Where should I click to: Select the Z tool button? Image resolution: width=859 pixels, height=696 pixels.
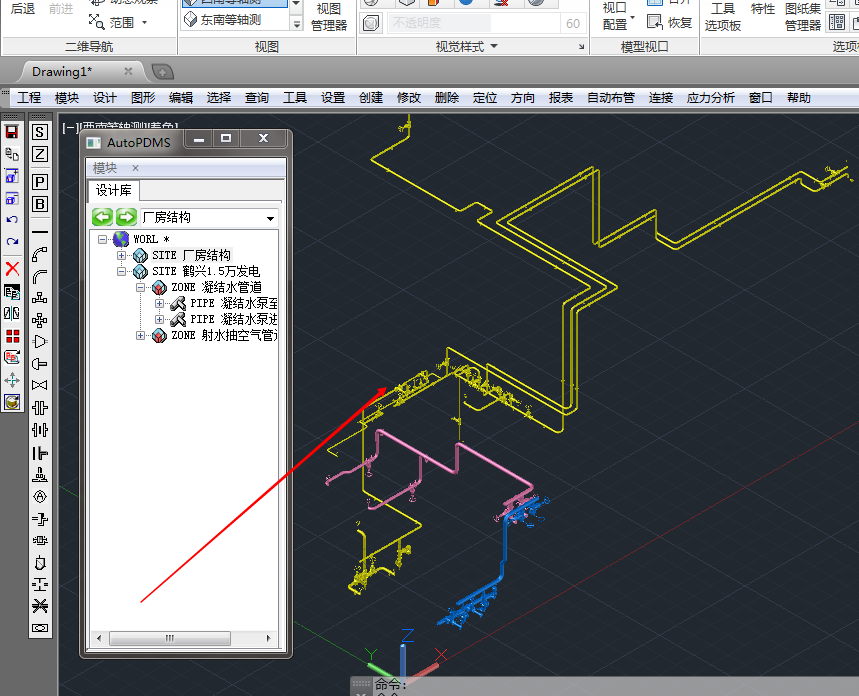click(40, 154)
